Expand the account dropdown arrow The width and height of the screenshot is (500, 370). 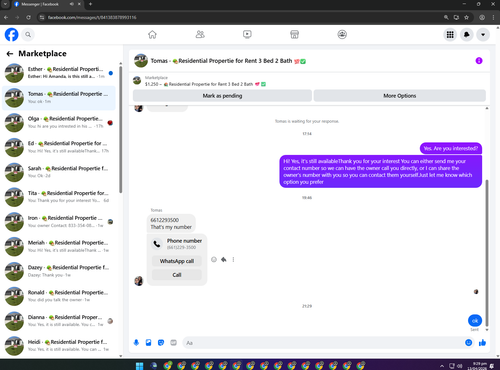coord(483,34)
